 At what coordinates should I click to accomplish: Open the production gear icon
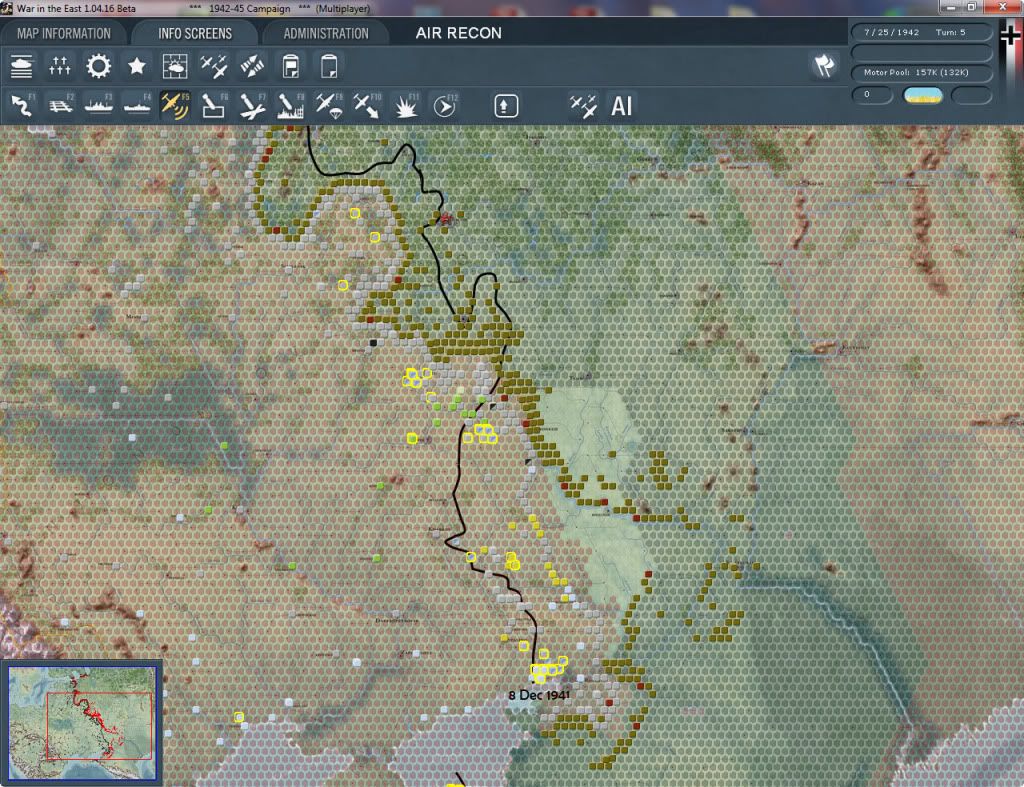click(99, 67)
